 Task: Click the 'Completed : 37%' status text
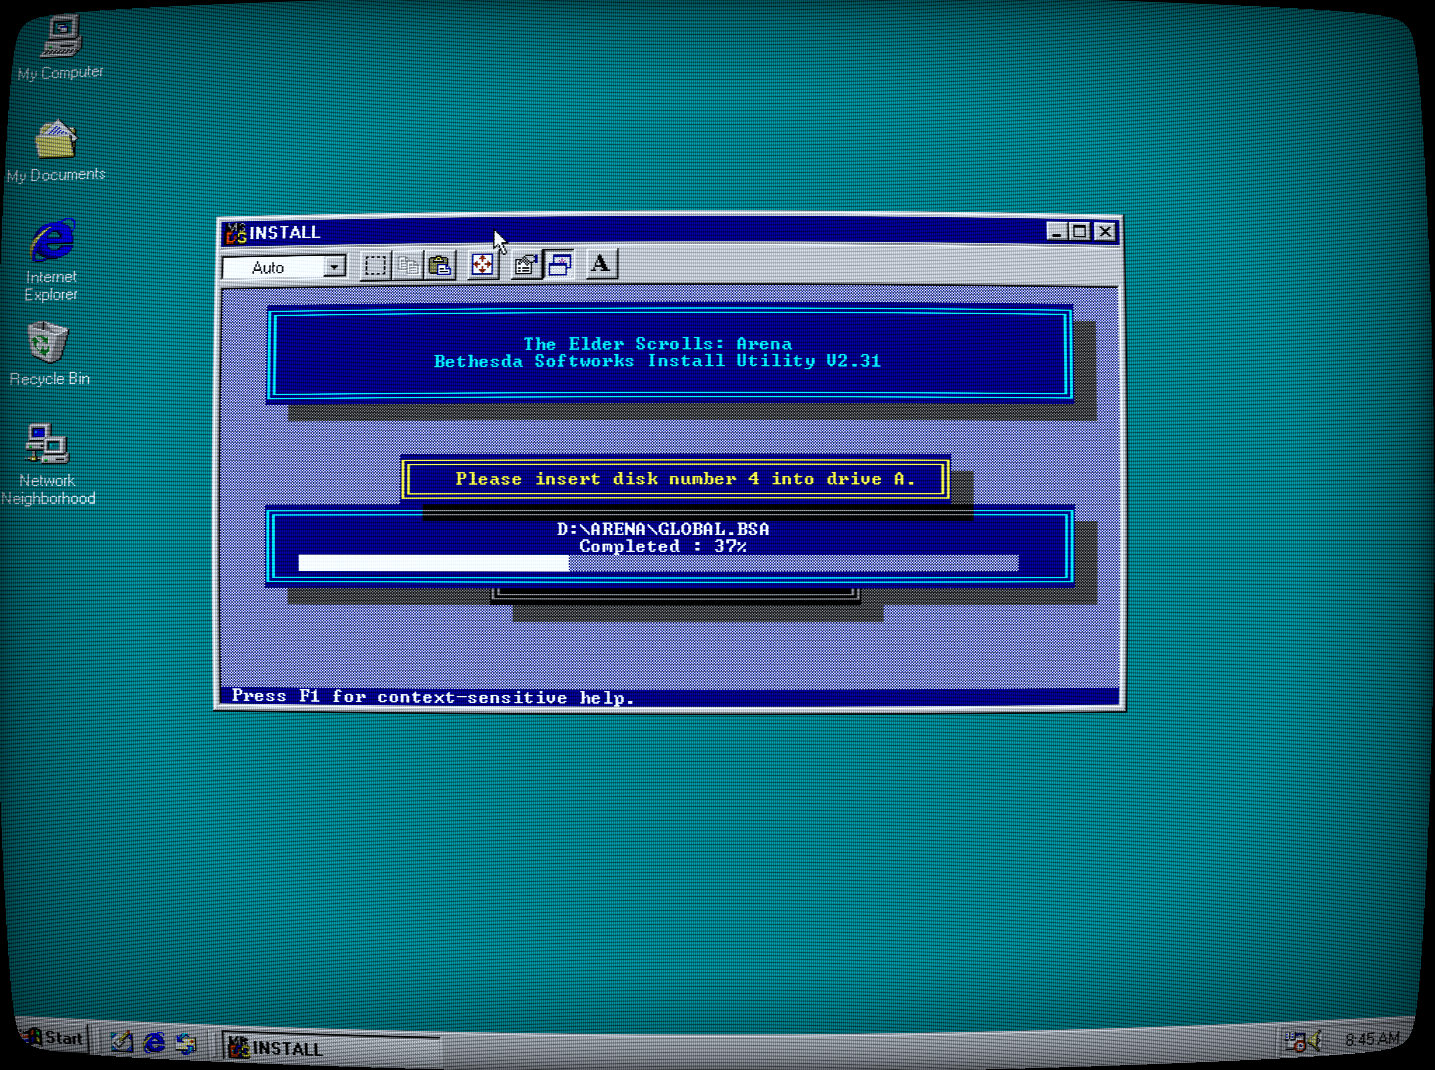click(663, 546)
